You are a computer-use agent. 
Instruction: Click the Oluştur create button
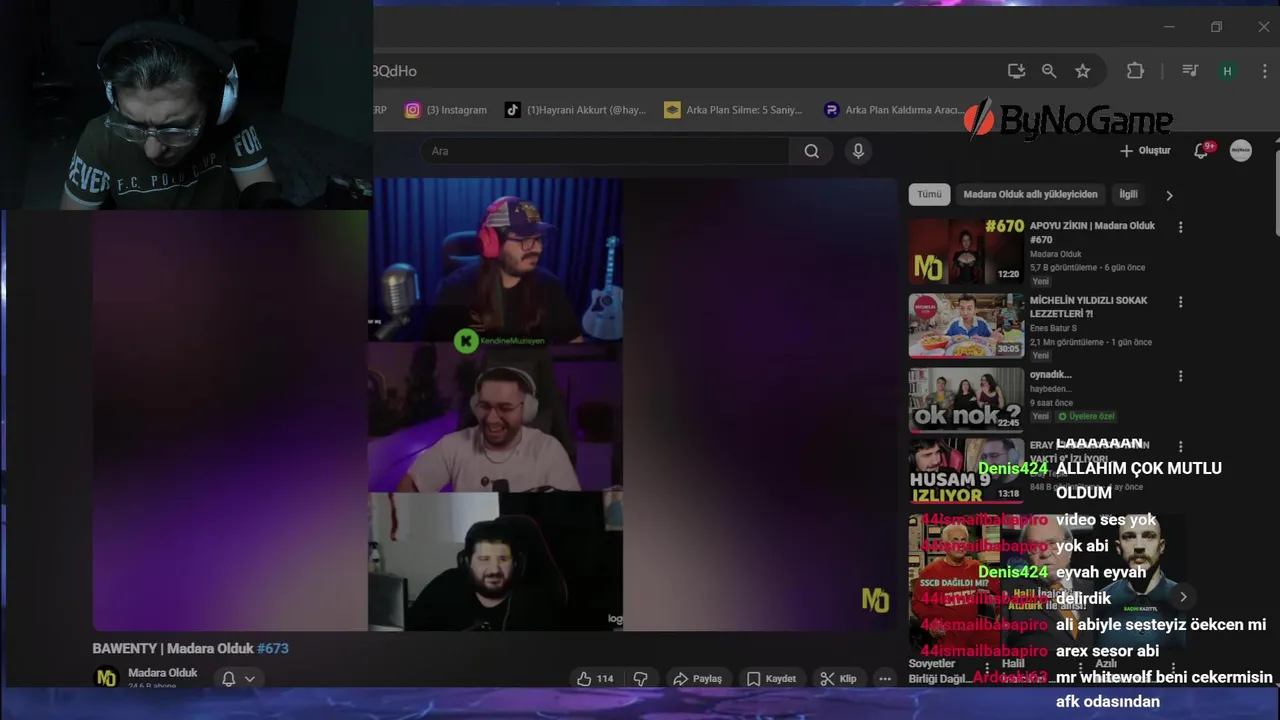(x=1145, y=151)
